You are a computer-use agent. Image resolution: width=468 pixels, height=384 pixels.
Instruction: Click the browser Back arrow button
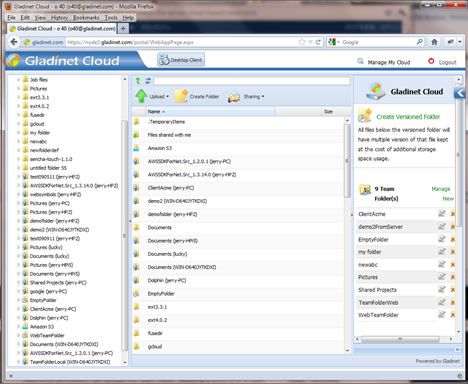tap(14, 42)
